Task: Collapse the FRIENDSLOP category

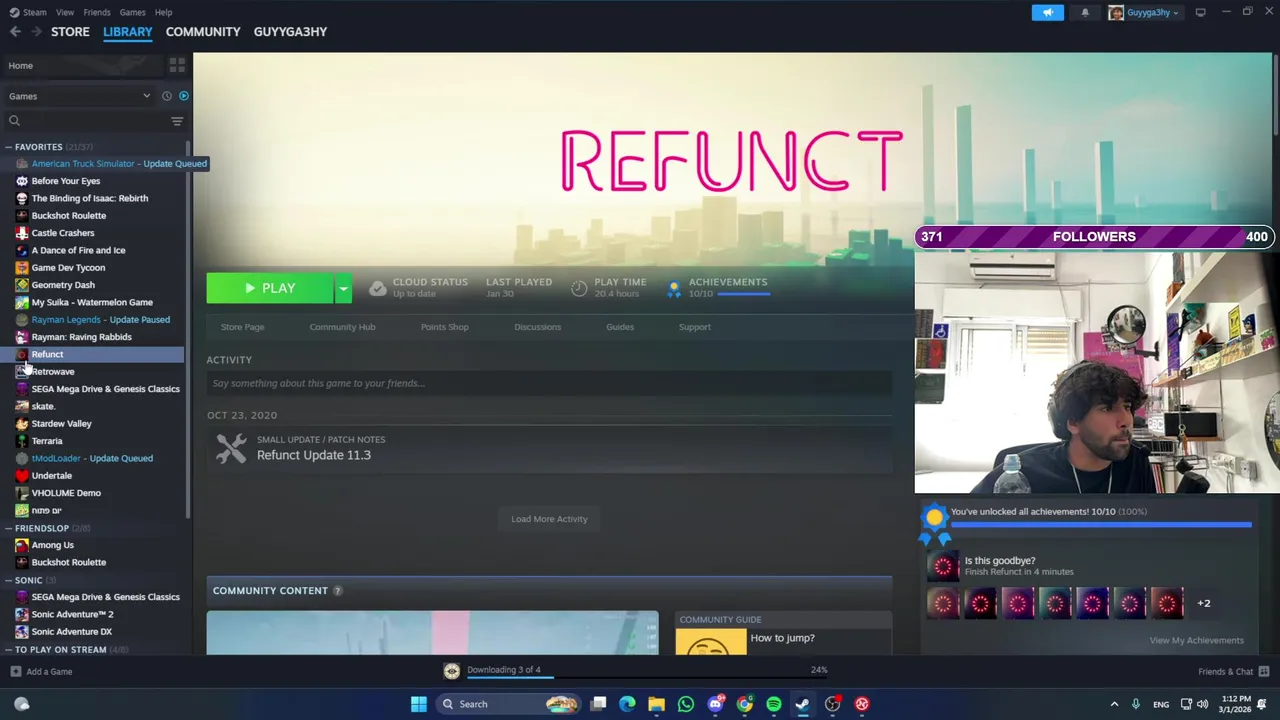Action: coord(8,528)
